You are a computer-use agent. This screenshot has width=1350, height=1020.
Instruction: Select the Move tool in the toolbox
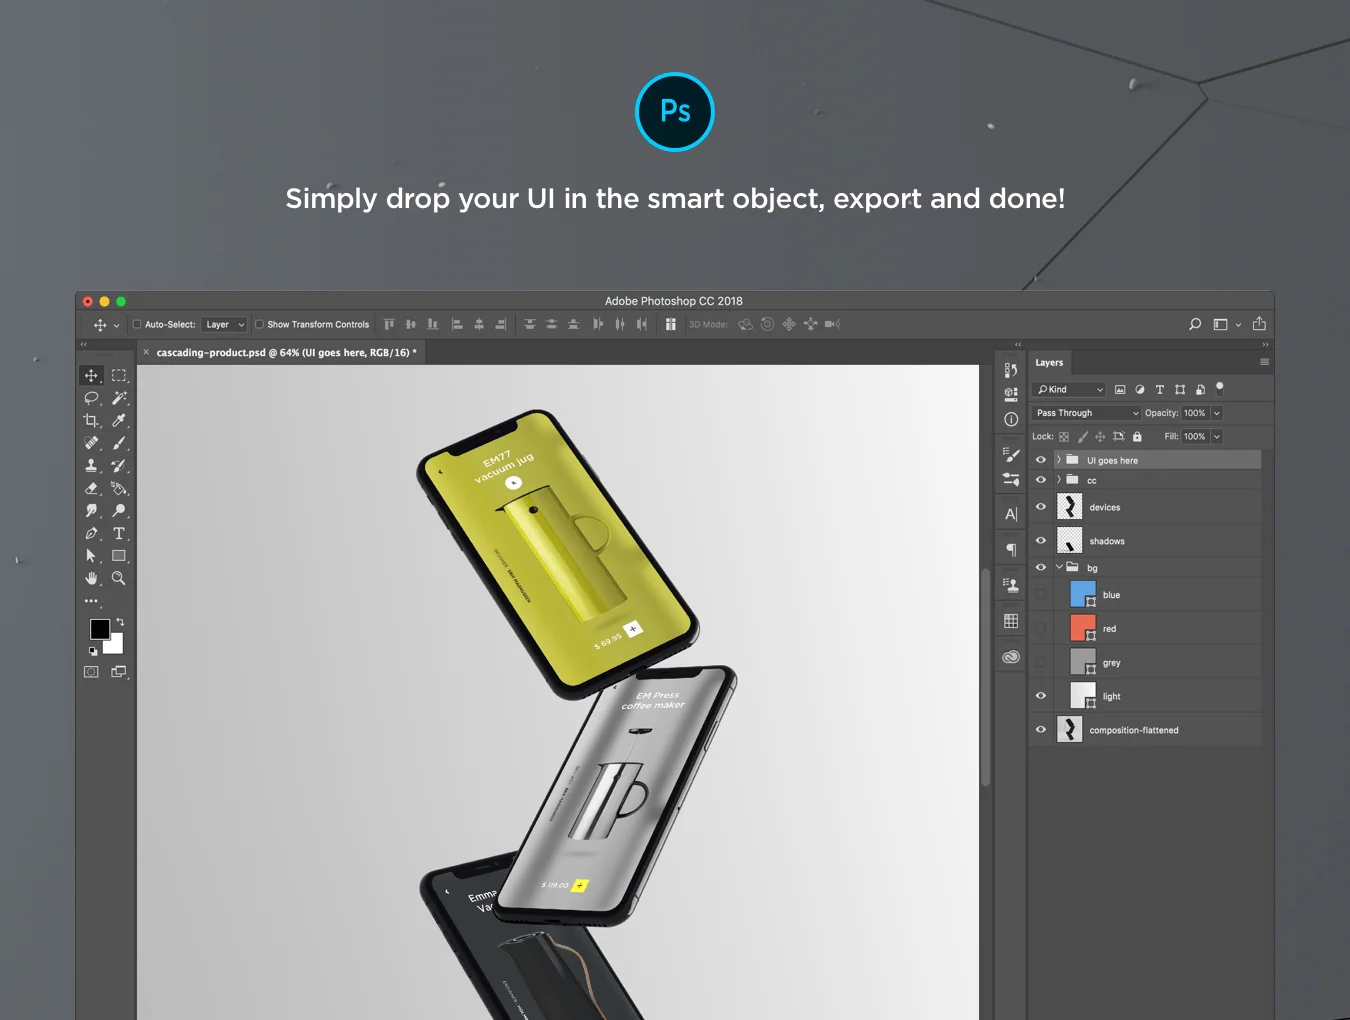point(91,375)
